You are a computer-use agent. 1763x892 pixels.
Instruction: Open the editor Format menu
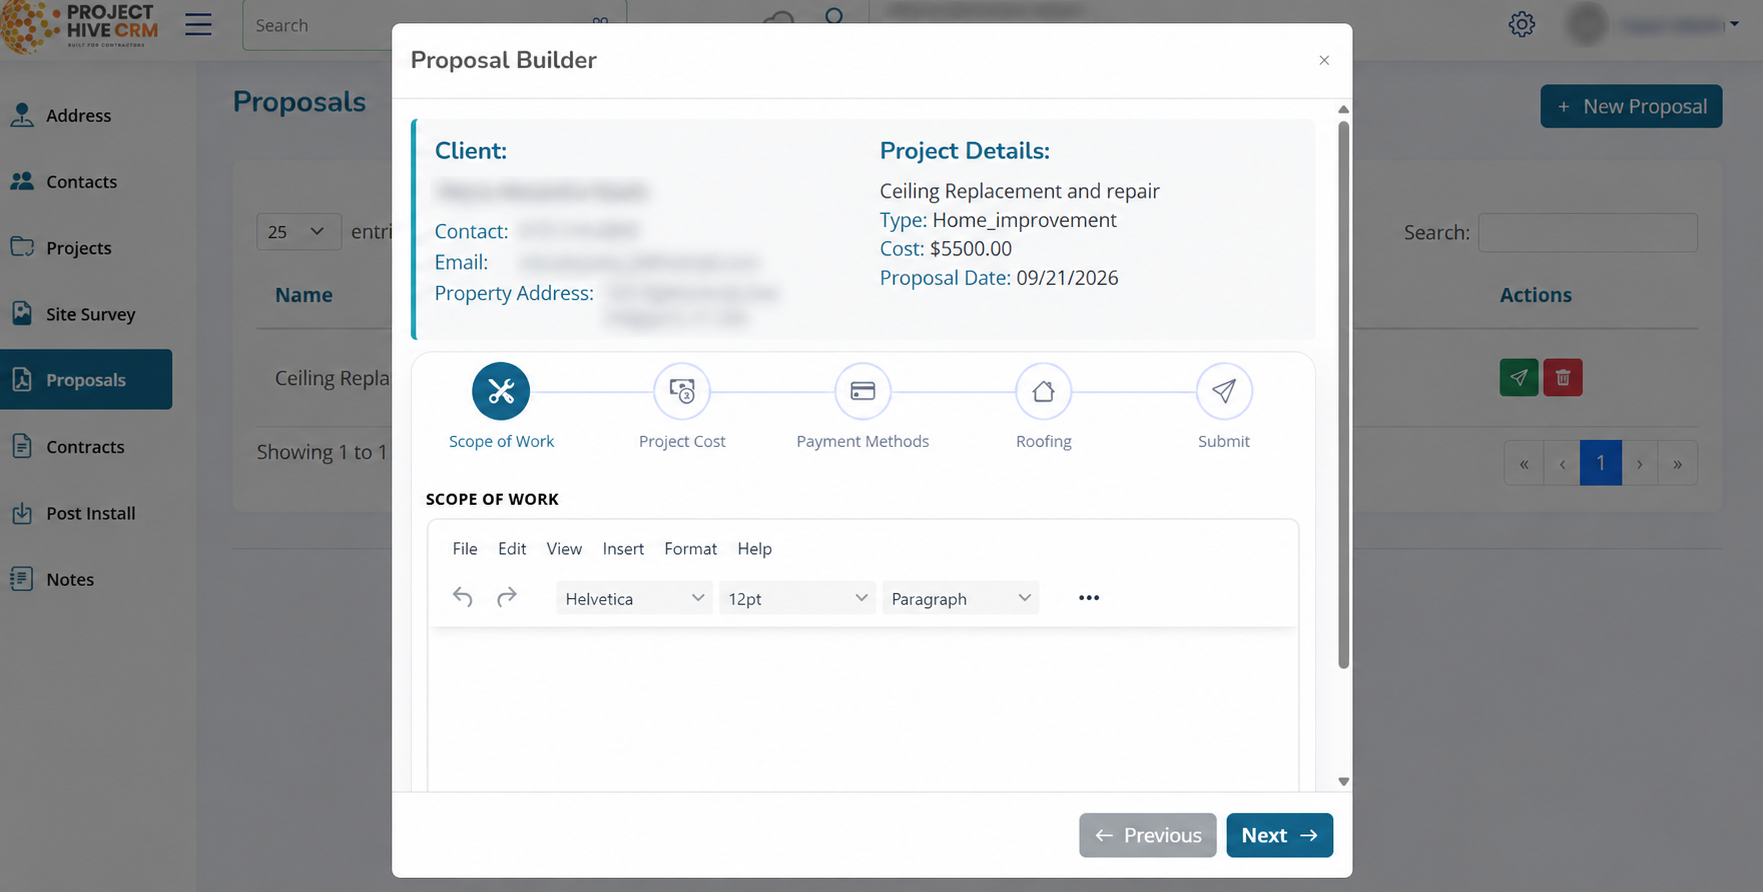690,548
